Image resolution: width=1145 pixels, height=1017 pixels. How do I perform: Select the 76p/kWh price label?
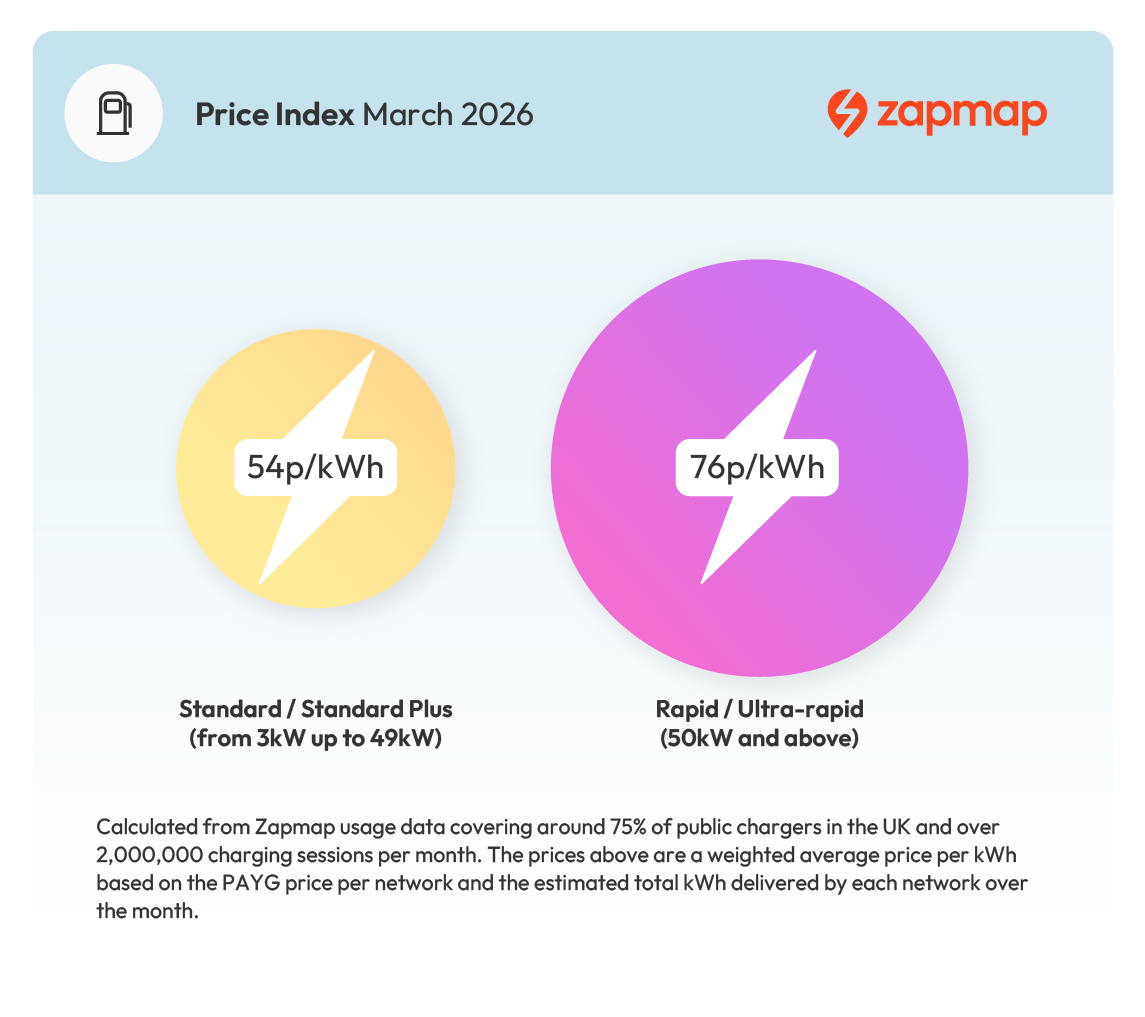click(x=757, y=467)
